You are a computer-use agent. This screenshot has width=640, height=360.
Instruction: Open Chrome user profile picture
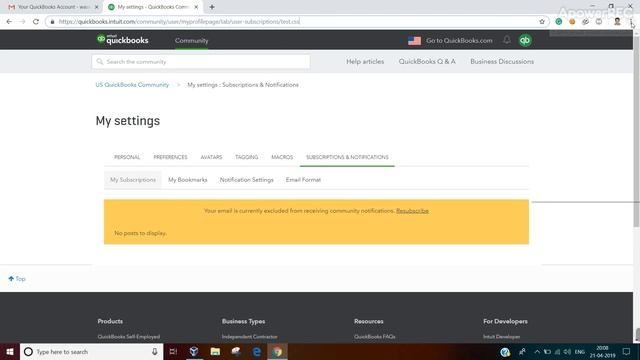(x=617, y=22)
